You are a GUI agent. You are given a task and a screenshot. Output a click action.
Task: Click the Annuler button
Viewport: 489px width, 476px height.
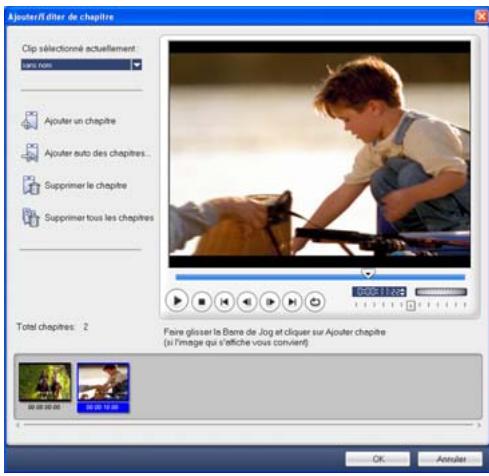[450, 459]
